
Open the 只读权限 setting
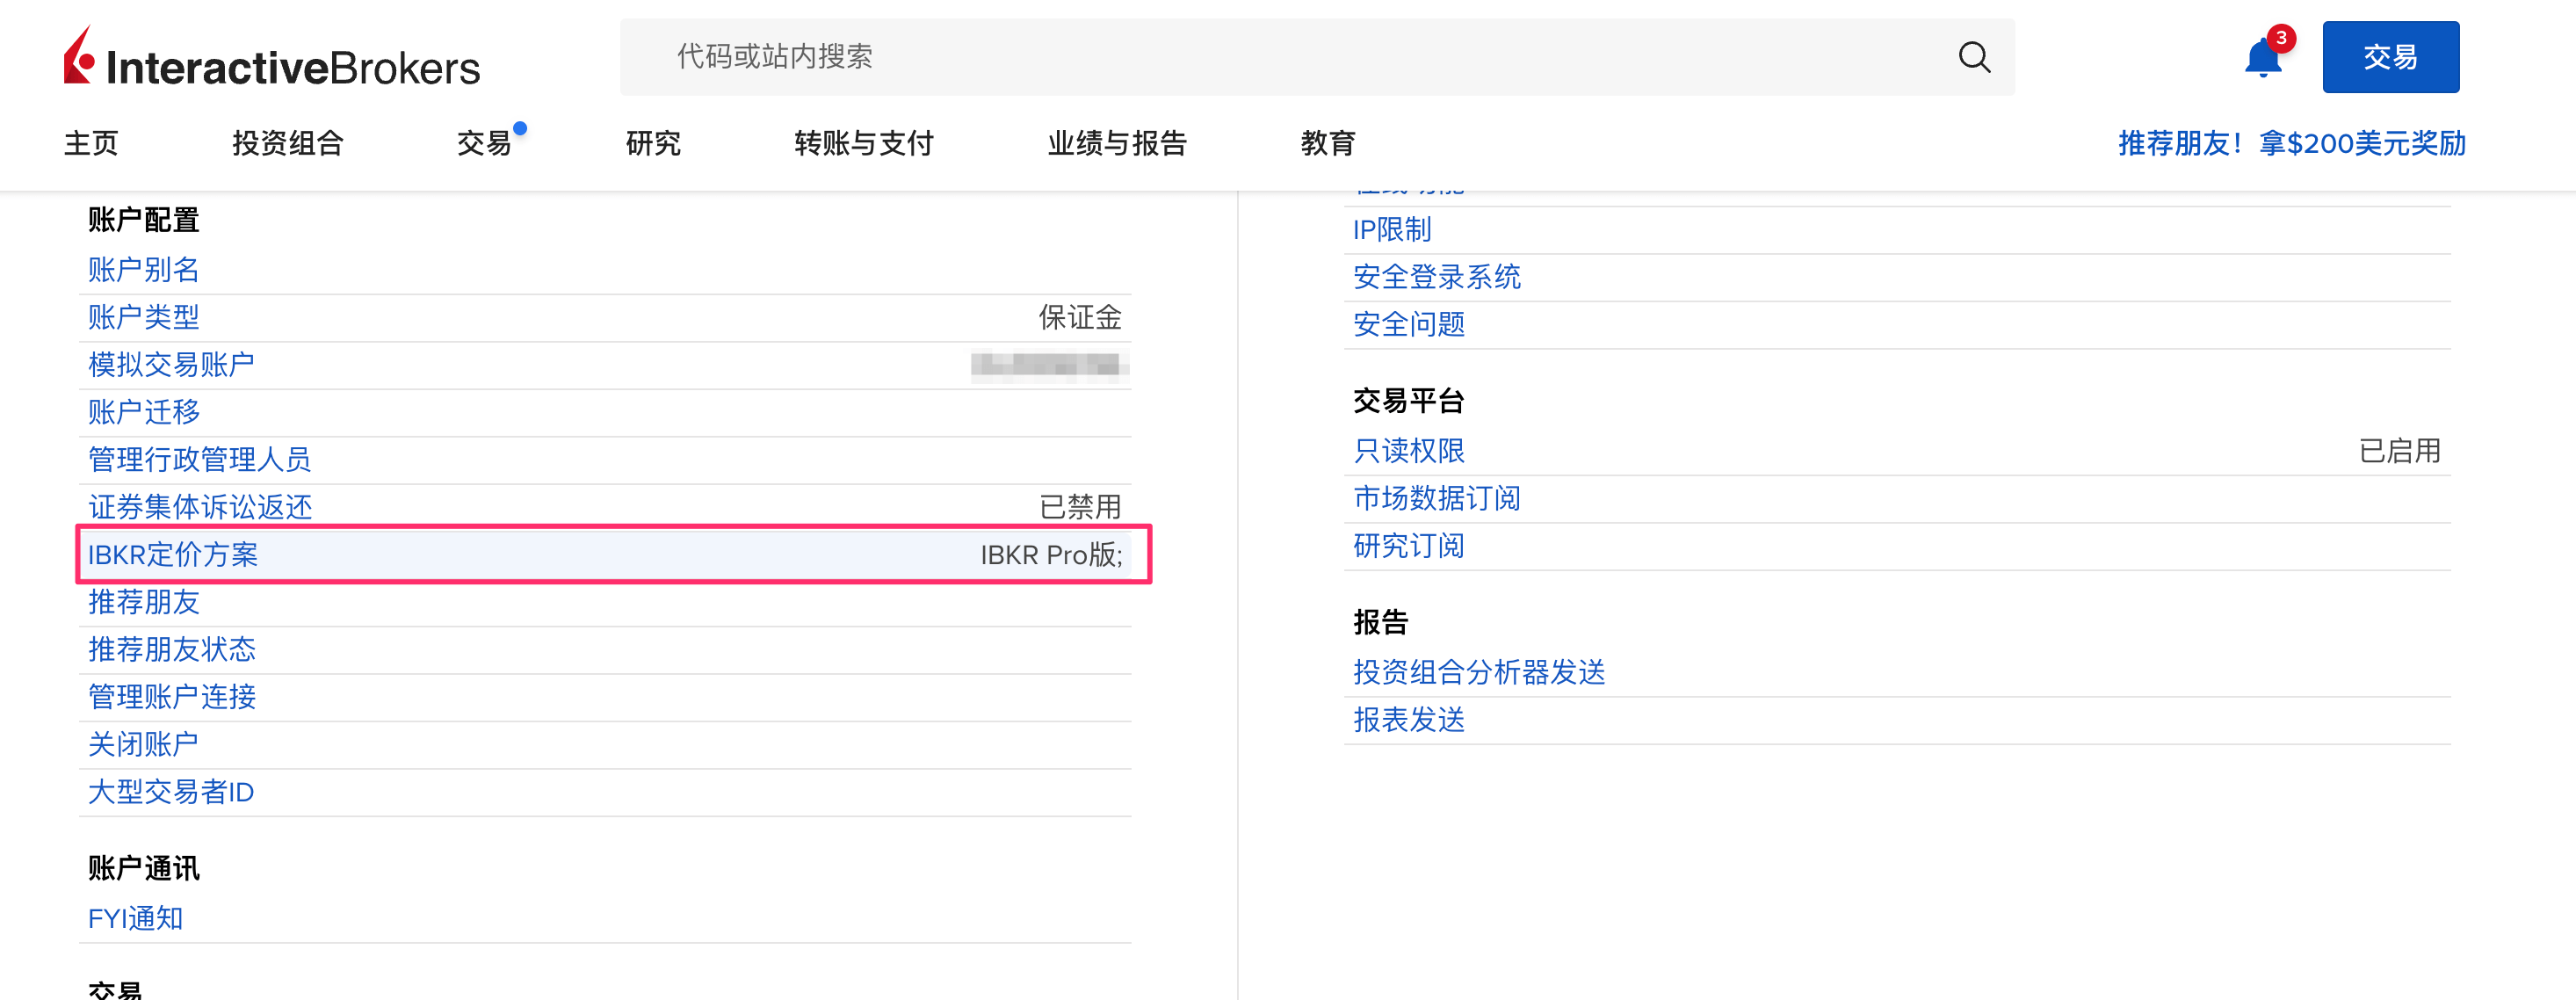coord(1408,451)
